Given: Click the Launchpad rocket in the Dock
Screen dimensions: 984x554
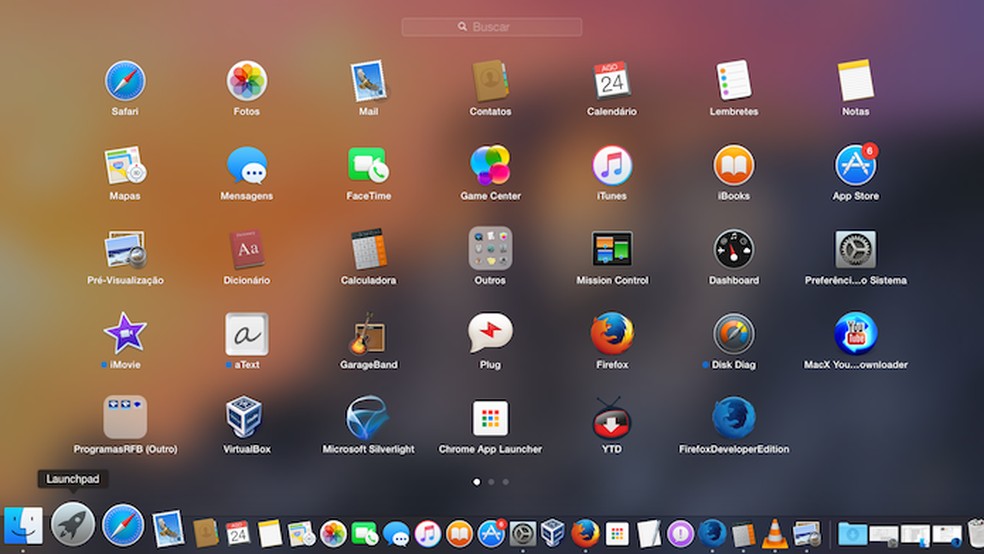Looking at the screenshot, I should pyautogui.click(x=73, y=525).
